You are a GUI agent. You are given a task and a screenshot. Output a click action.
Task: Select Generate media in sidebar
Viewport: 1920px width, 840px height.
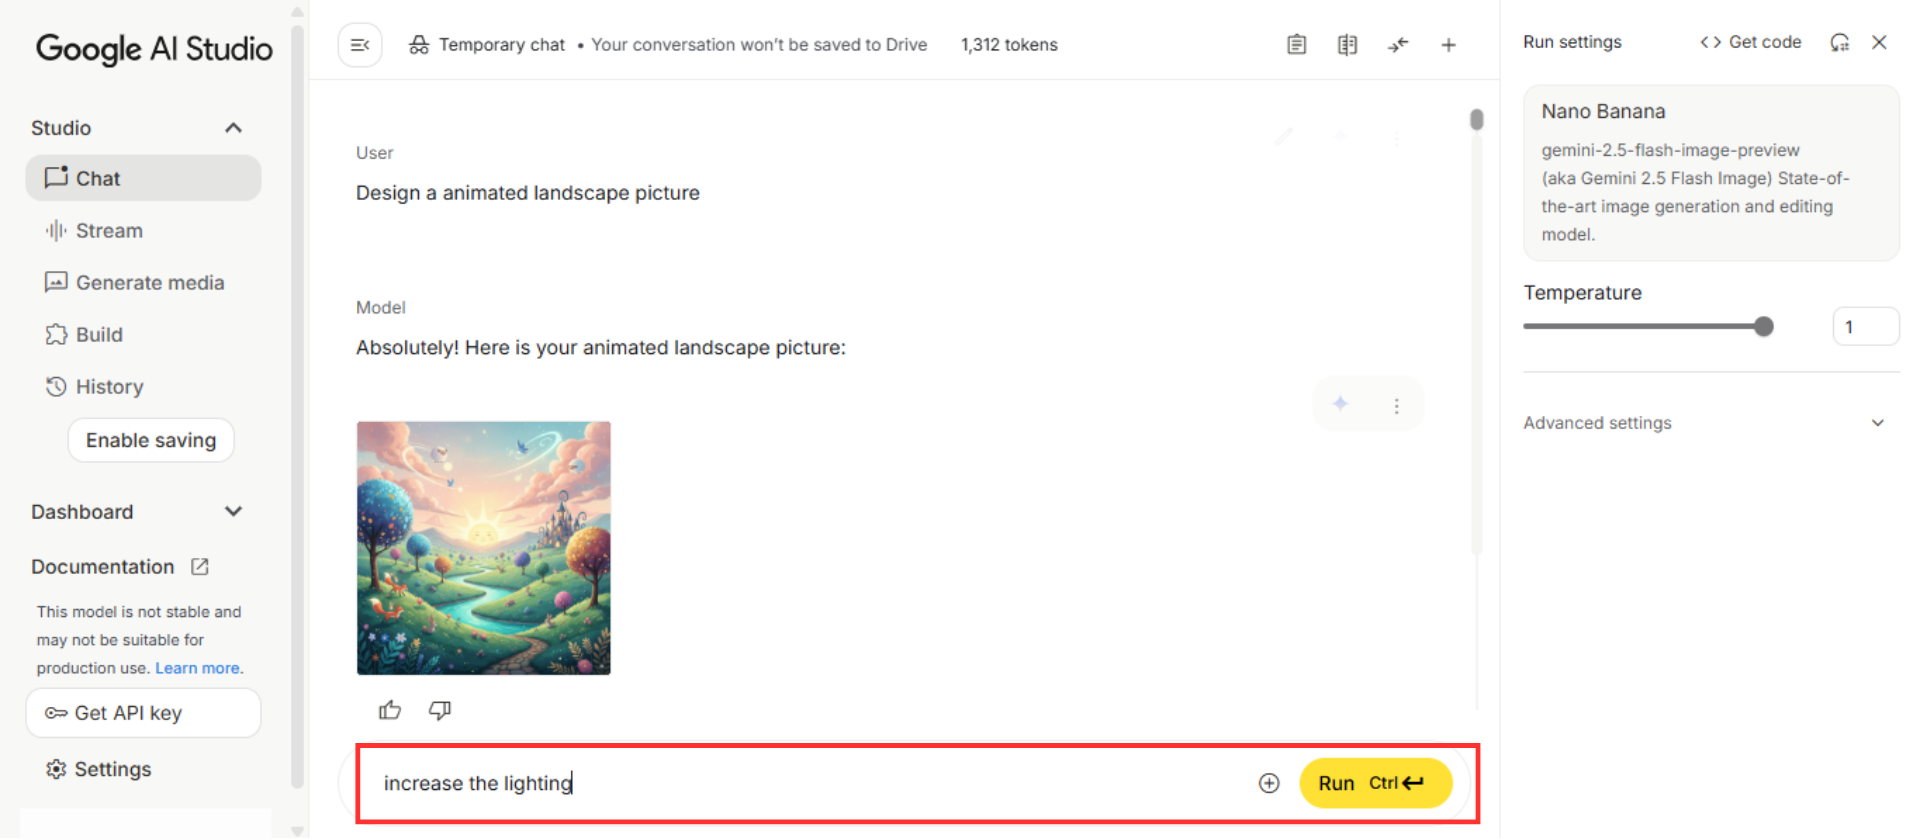pyautogui.click(x=149, y=283)
